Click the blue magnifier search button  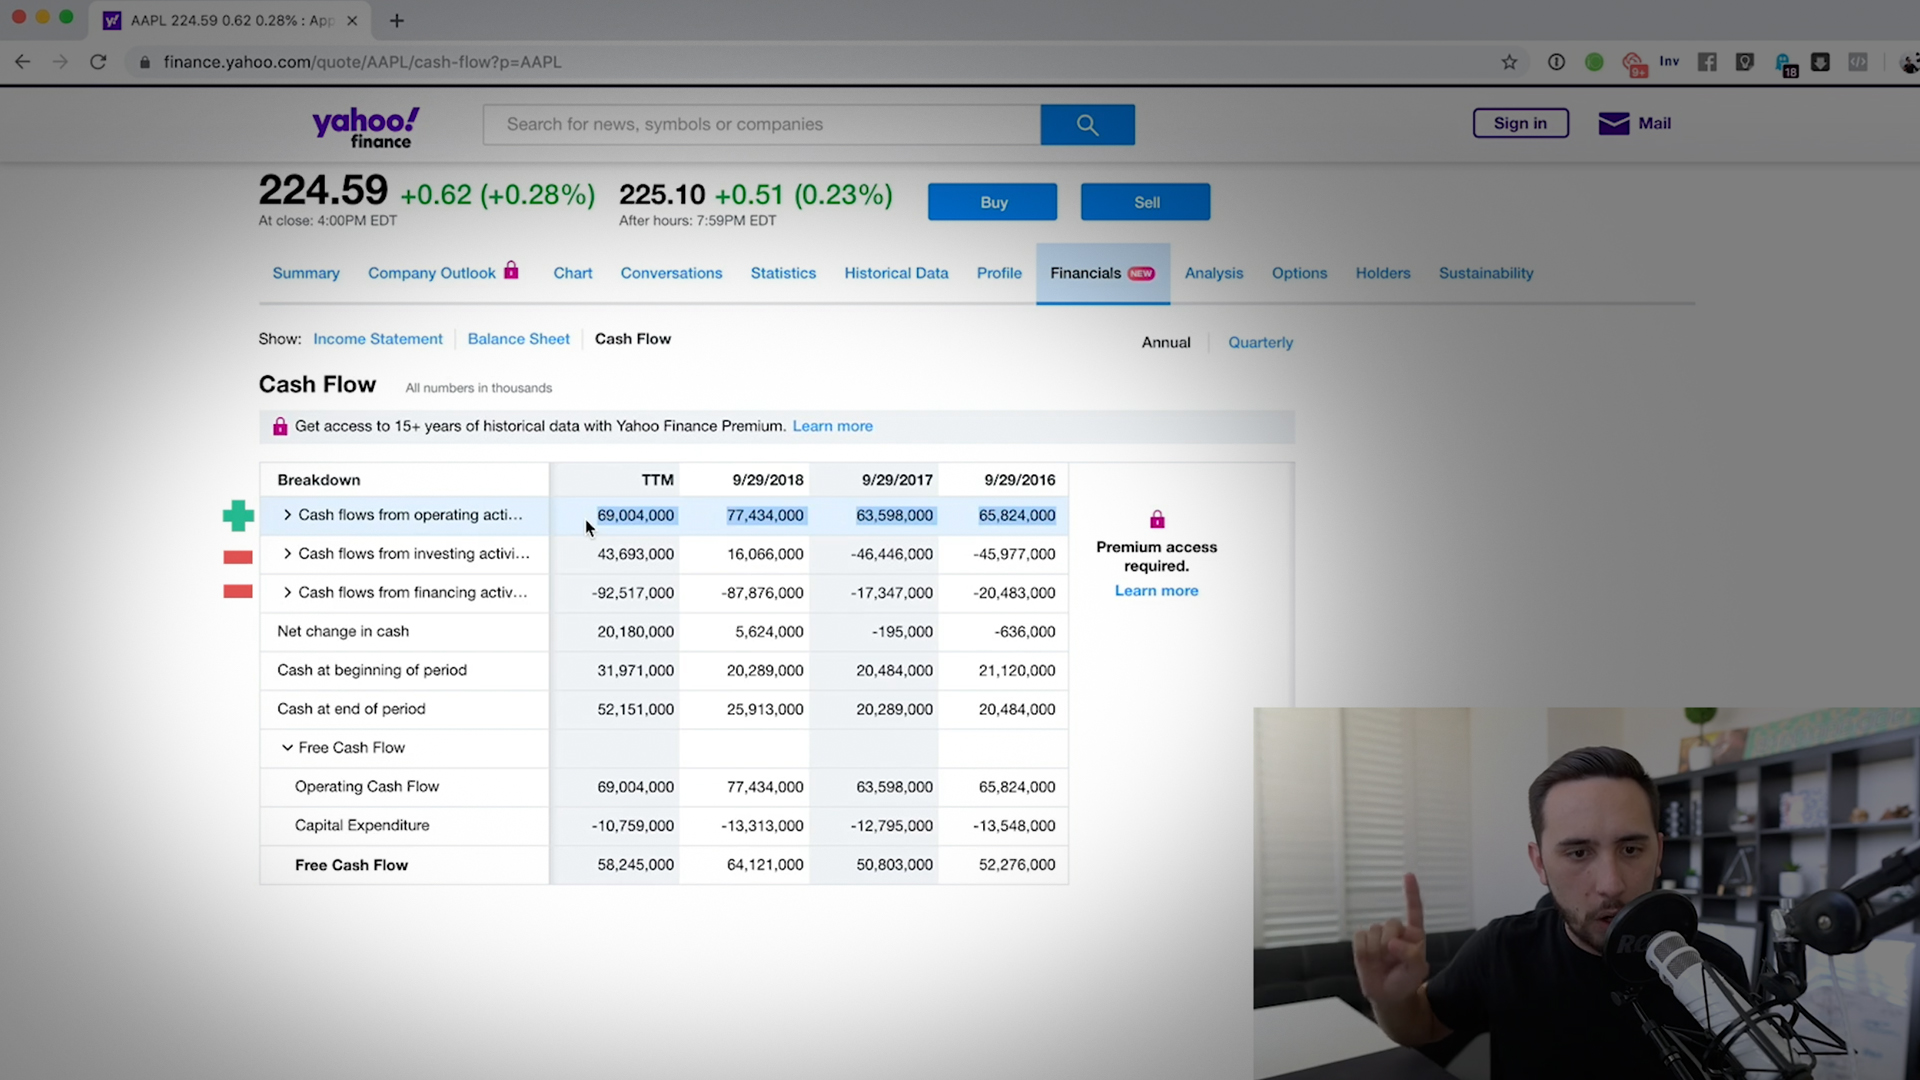pyautogui.click(x=1087, y=125)
